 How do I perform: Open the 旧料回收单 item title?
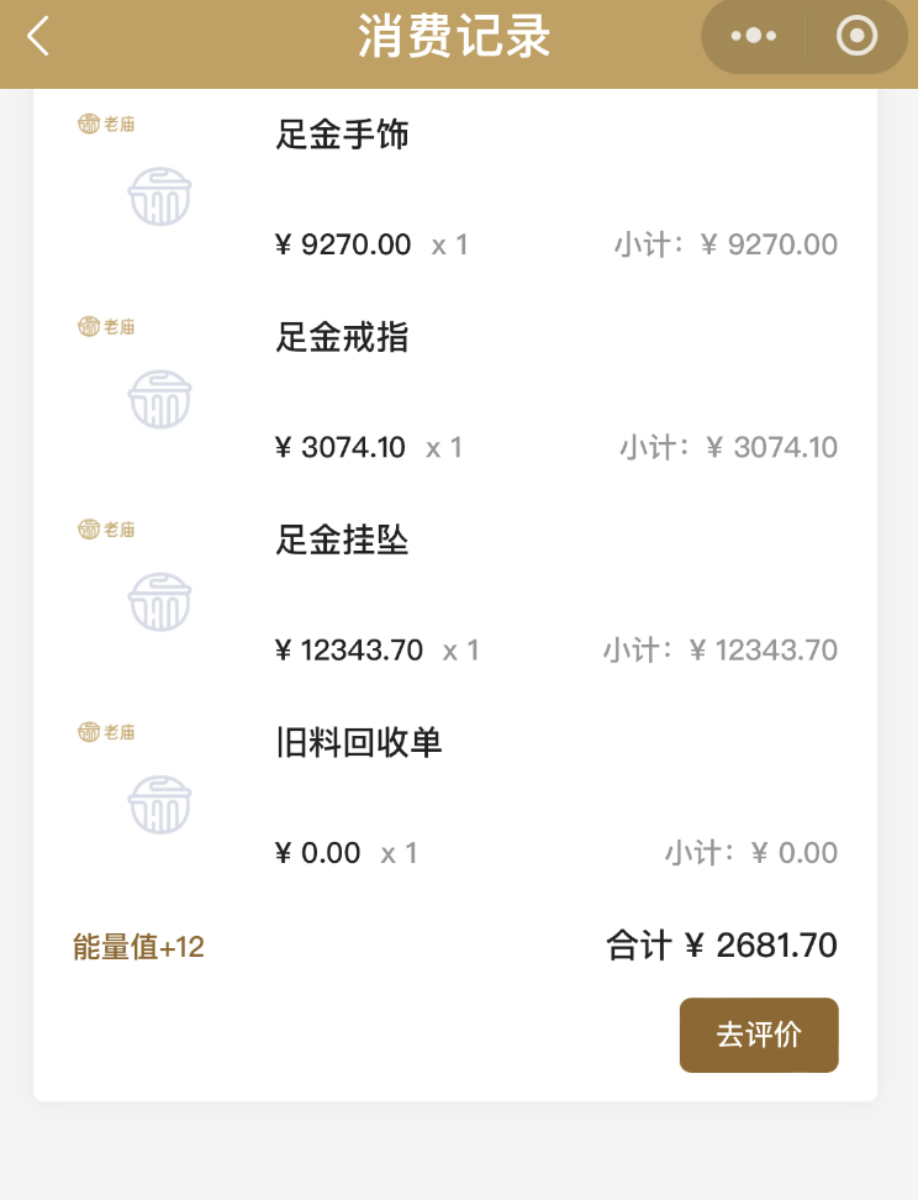[358, 743]
